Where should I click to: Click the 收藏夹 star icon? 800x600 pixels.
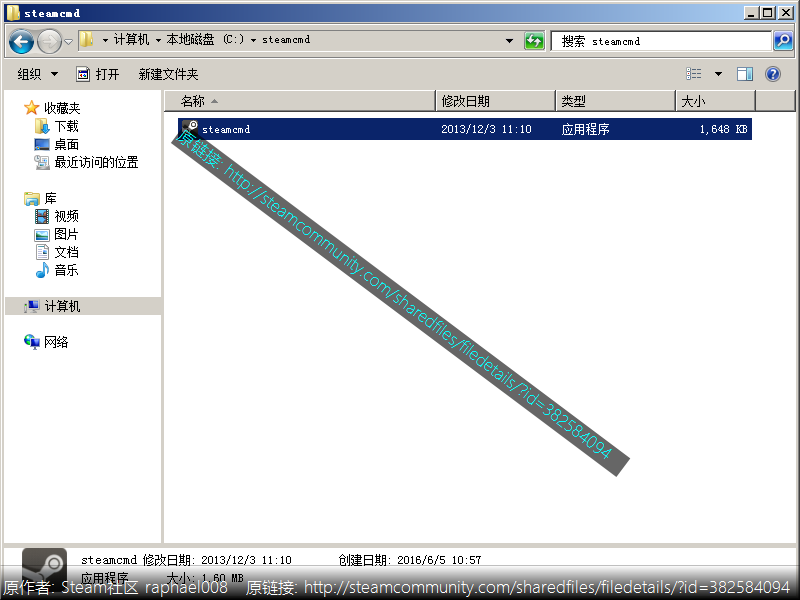[32, 108]
